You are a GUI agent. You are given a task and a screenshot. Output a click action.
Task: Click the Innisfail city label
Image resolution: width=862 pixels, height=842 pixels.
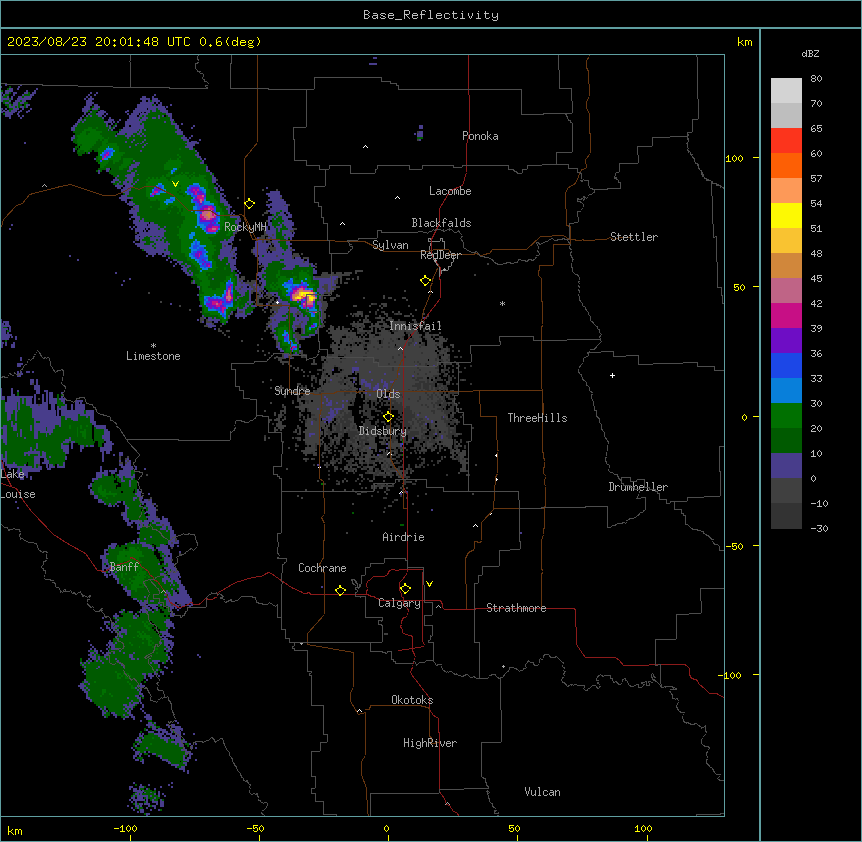(x=415, y=326)
